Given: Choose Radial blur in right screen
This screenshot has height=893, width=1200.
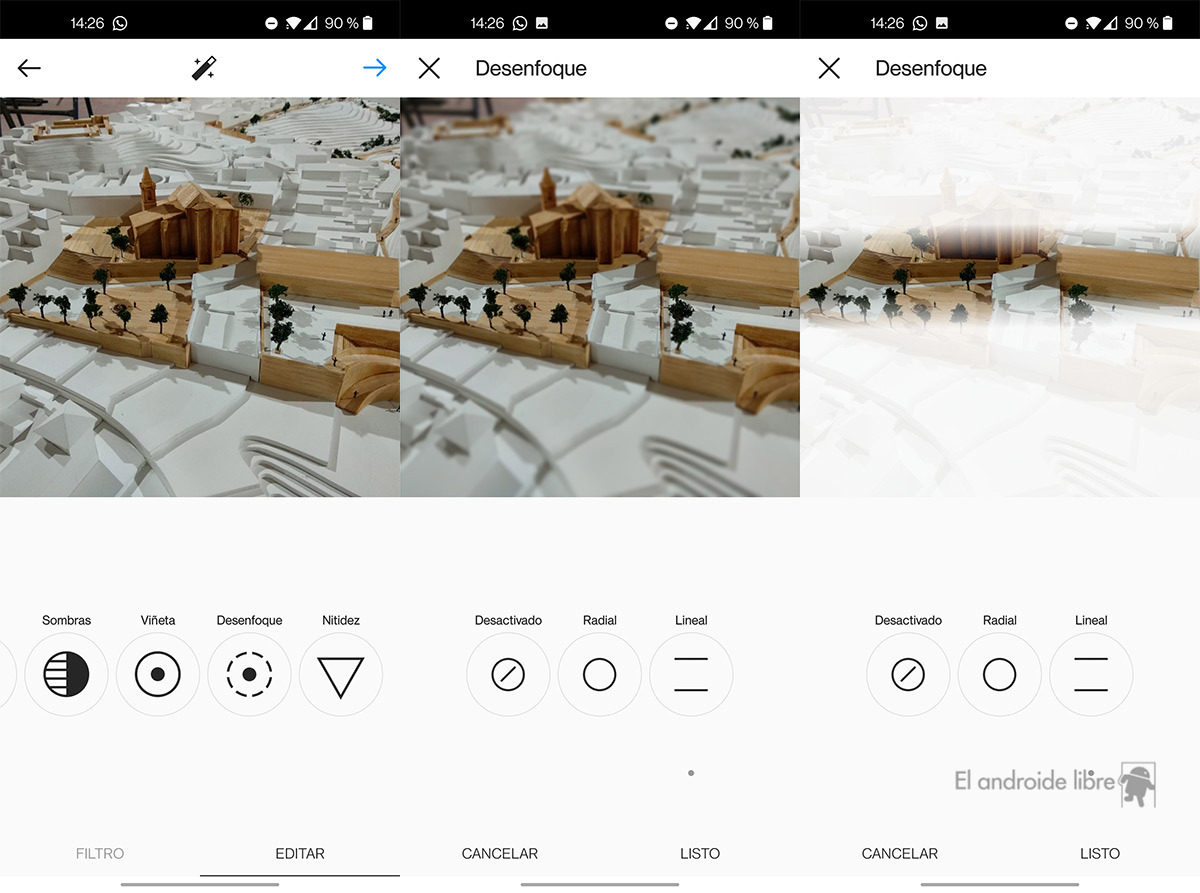Looking at the screenshot, I should coord(999,675).
